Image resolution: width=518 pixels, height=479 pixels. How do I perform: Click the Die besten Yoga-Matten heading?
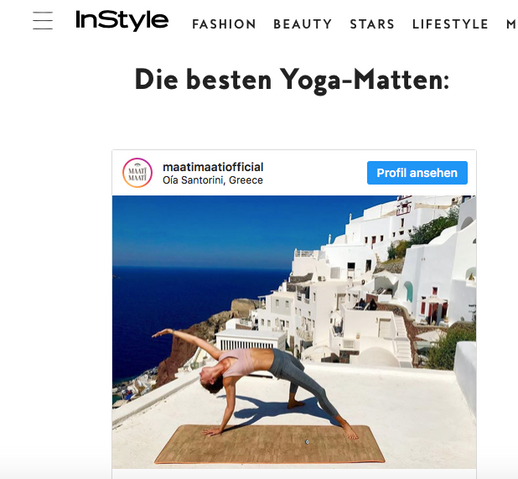point(292,79)
